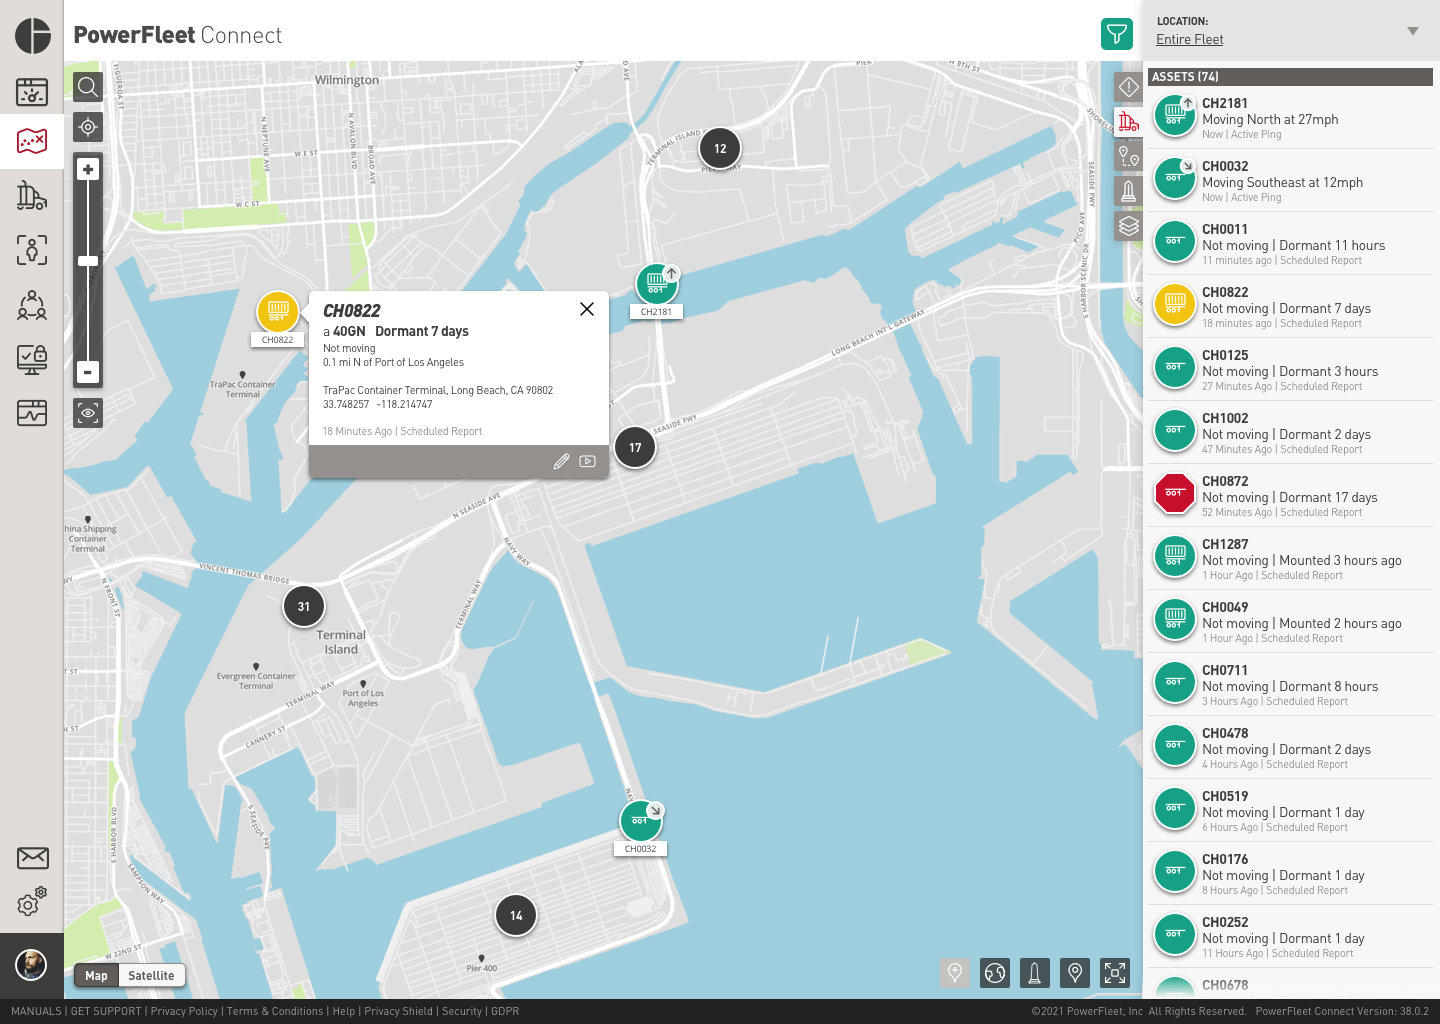The image size is (1440, 1024).
Task: Expand map to fullscreen
Action: click(1115, 972)
